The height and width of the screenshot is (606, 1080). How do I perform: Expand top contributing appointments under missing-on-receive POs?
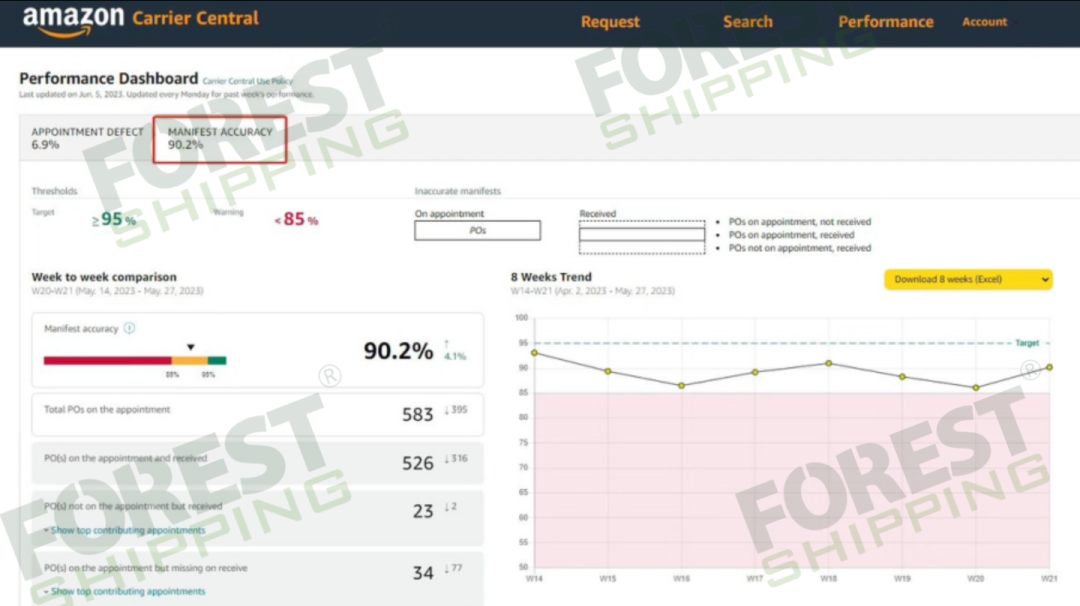[x=127, y=591]
